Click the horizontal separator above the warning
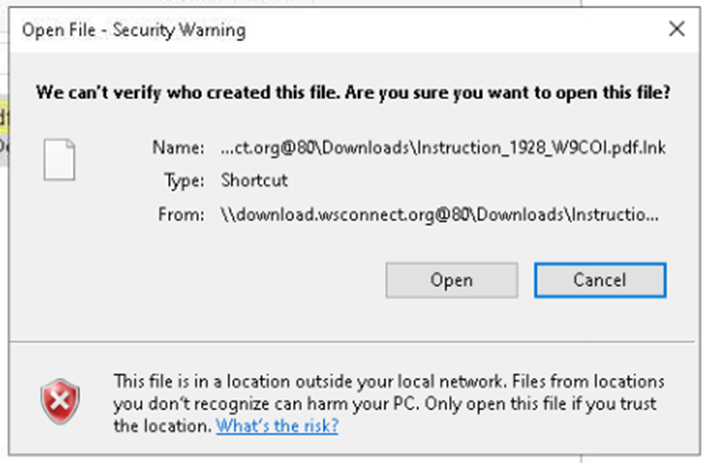This screenshot has height=463, width=709. [x=352, y=342]
